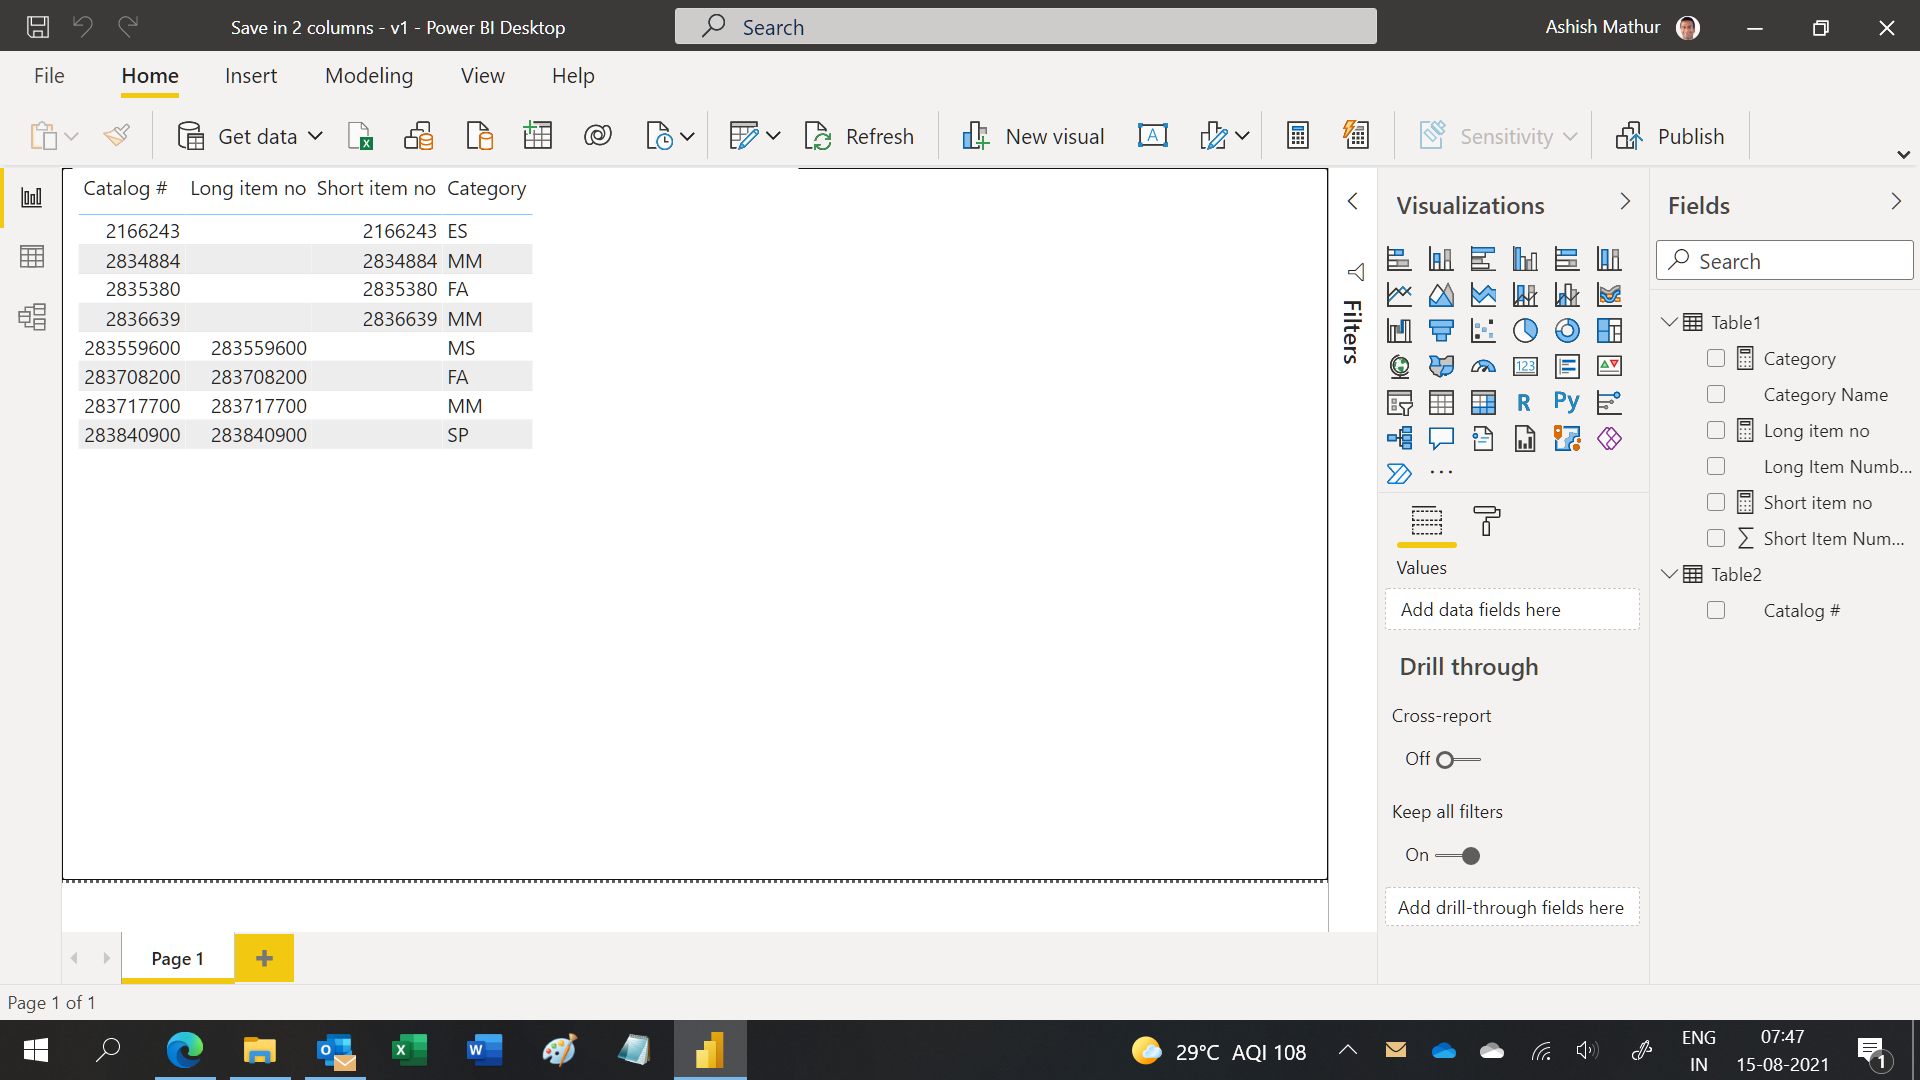This screenshot has height=1080, width=1920.
Task: Collapse the Table1 tree node
Action: [1668, 322]
